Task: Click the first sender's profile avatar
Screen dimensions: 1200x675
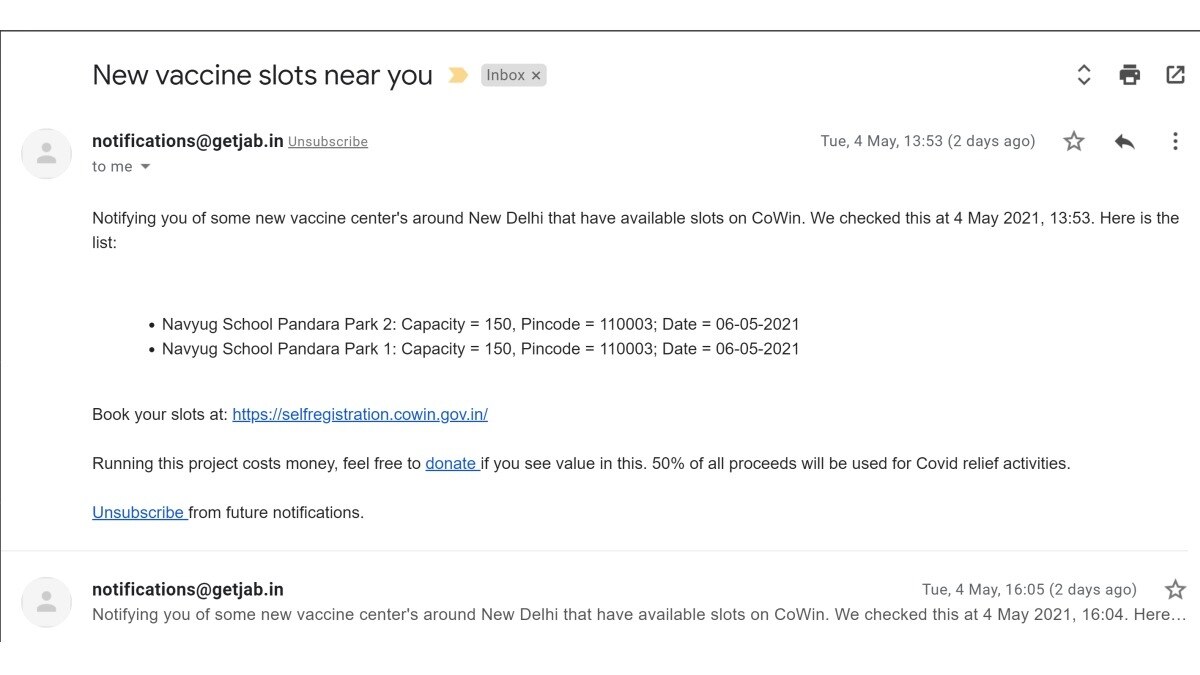Action: (46, 154)
